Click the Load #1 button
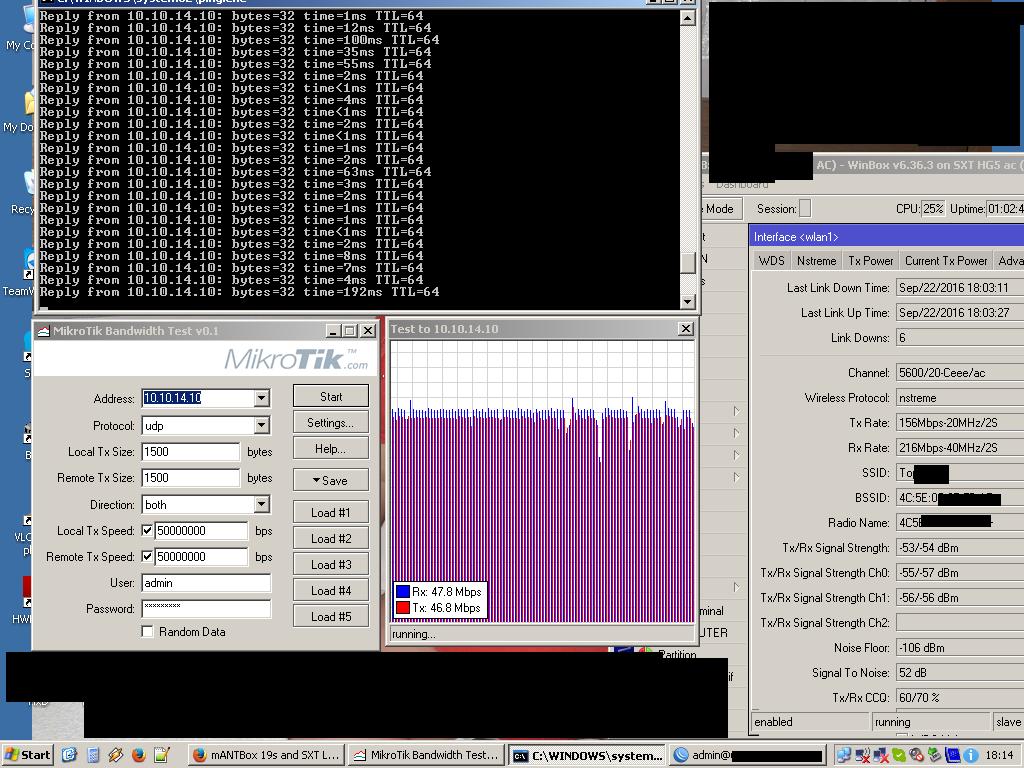The height and width of the screenshot is (768, 1024). coord(330,513)
